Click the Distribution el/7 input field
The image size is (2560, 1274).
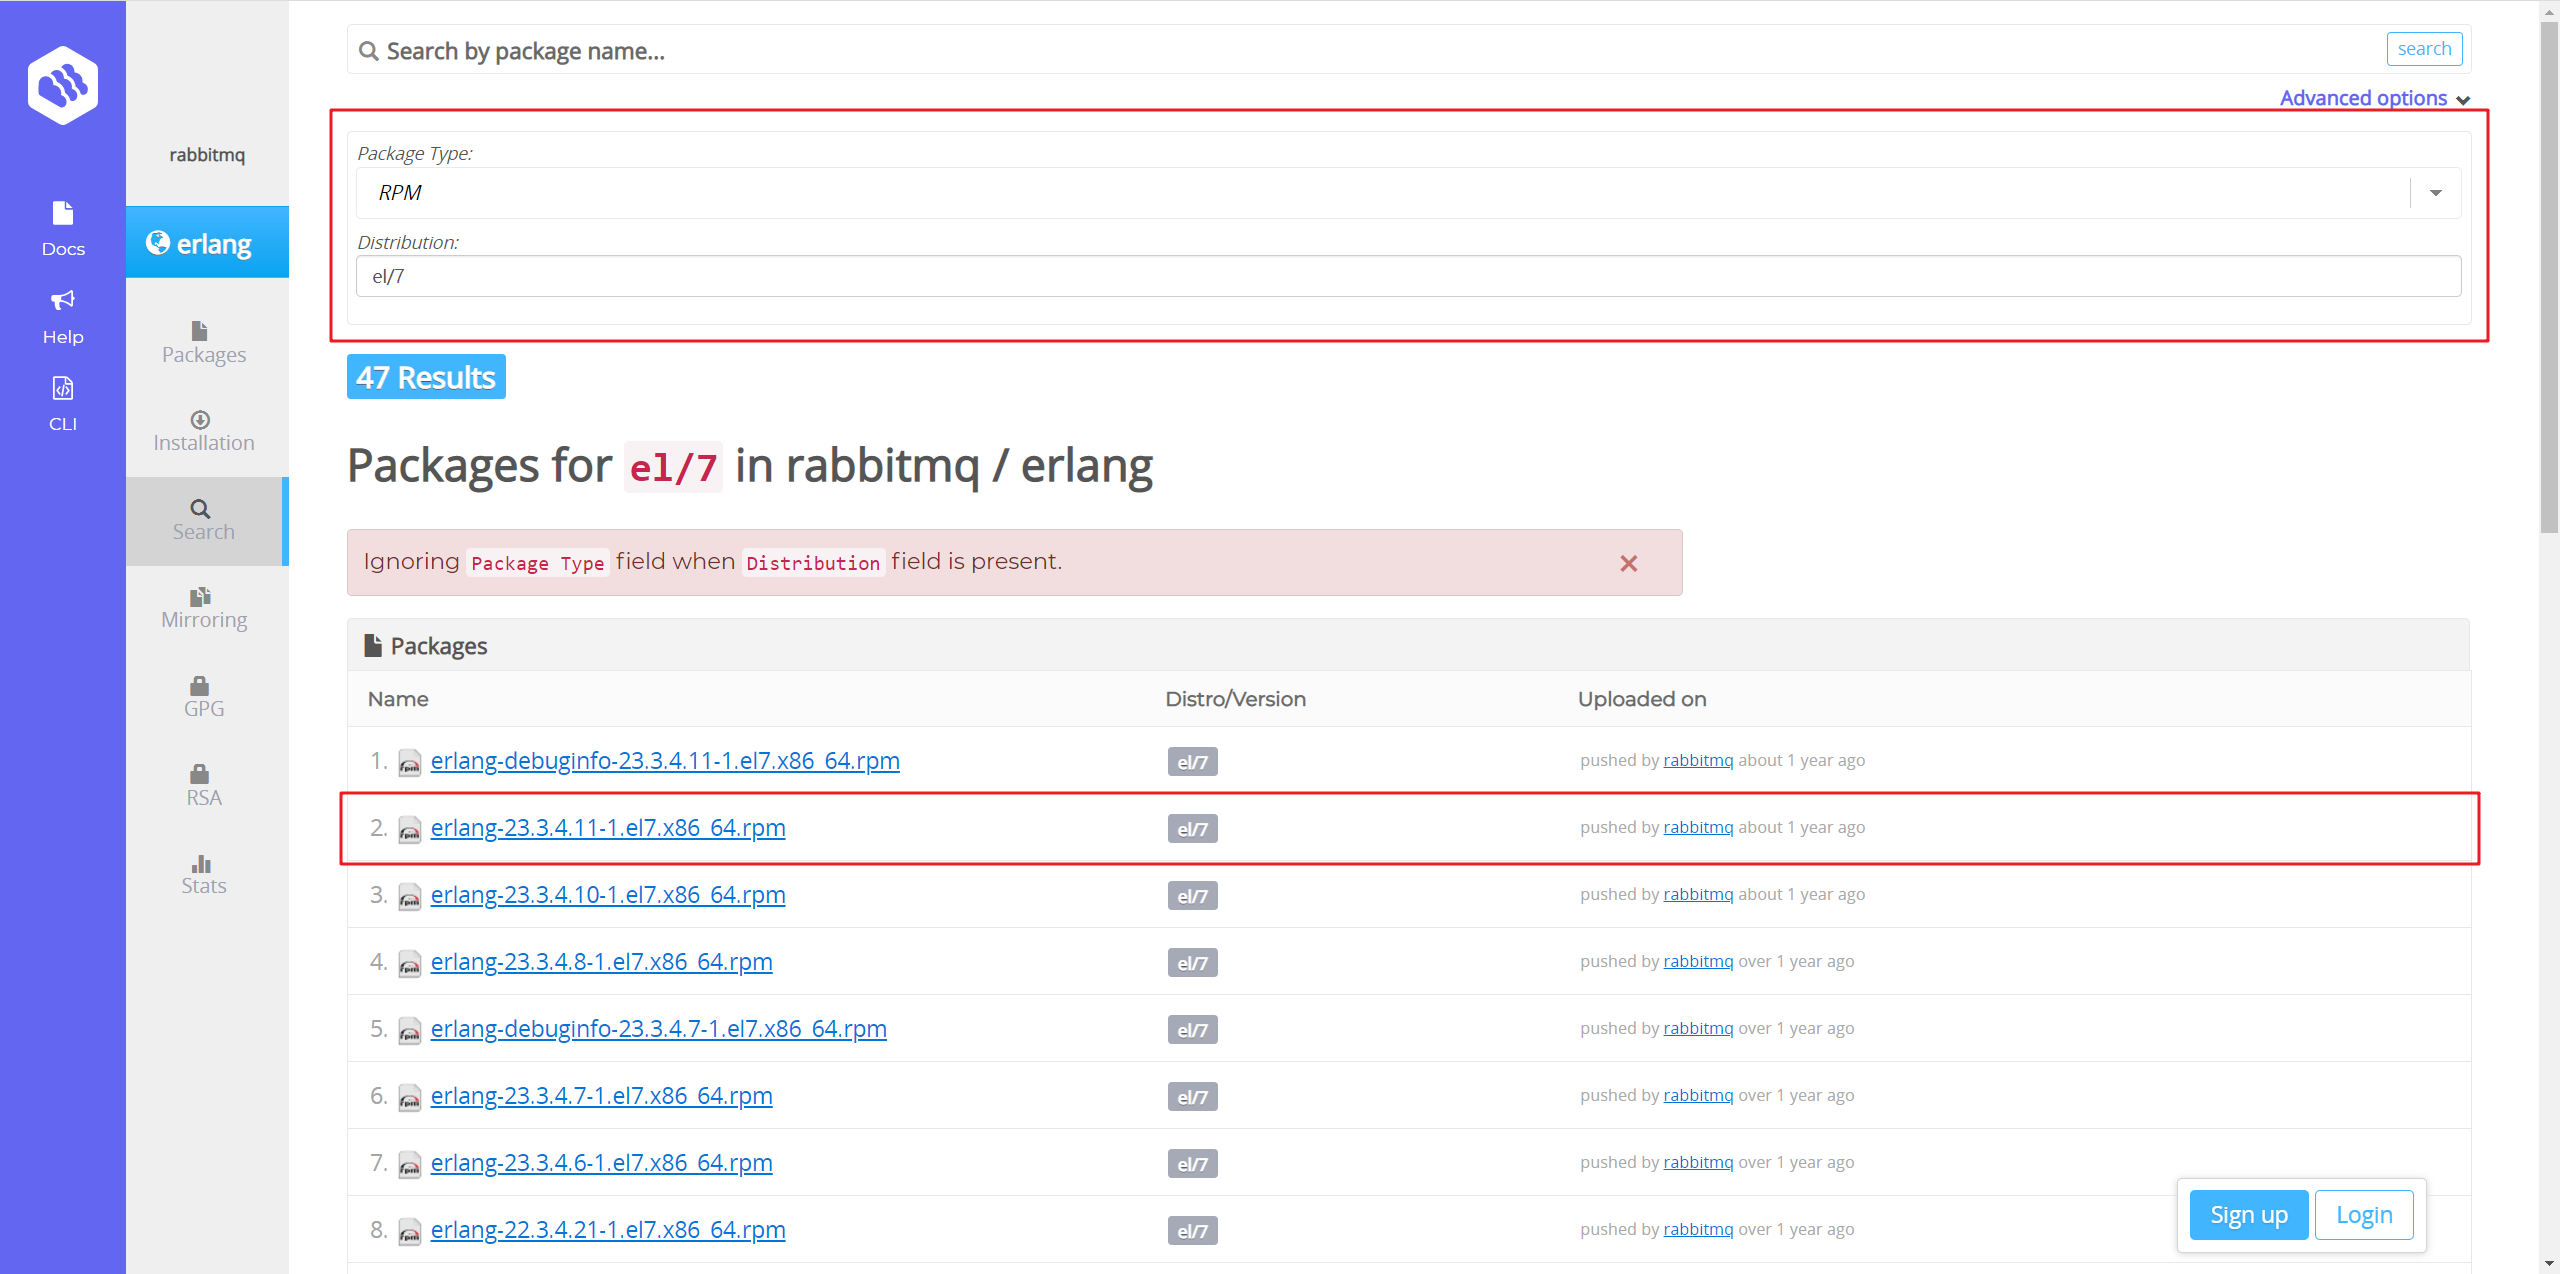point(1408,276)
